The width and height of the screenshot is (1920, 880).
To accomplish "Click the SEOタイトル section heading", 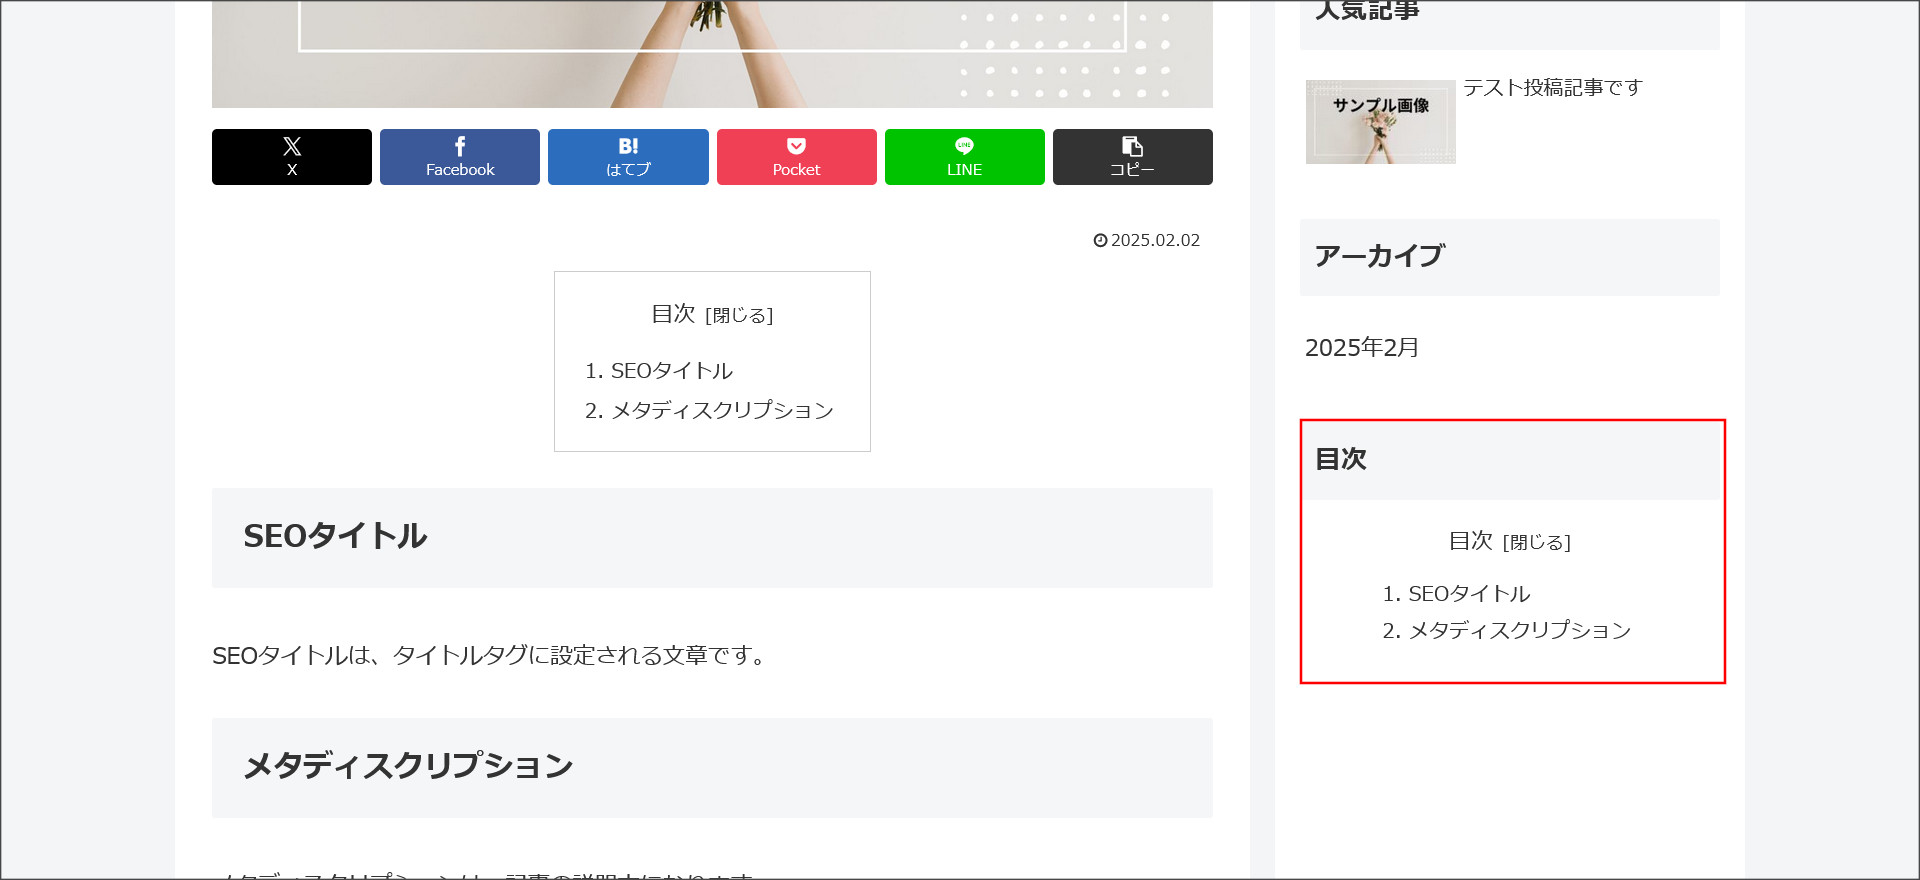I will click(712, 538).
